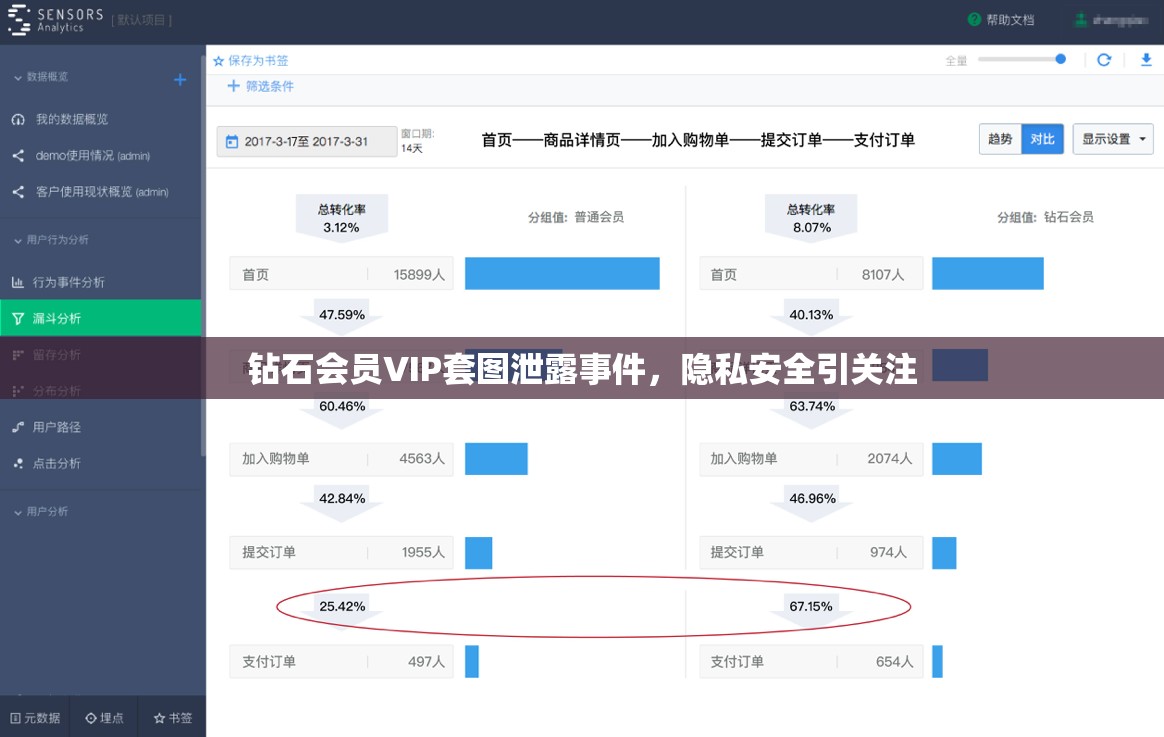Open the date range 2017-3-17至2017-3-31 picker
The height and width of the screenshot is (737, 1164).
click(307, 142)
